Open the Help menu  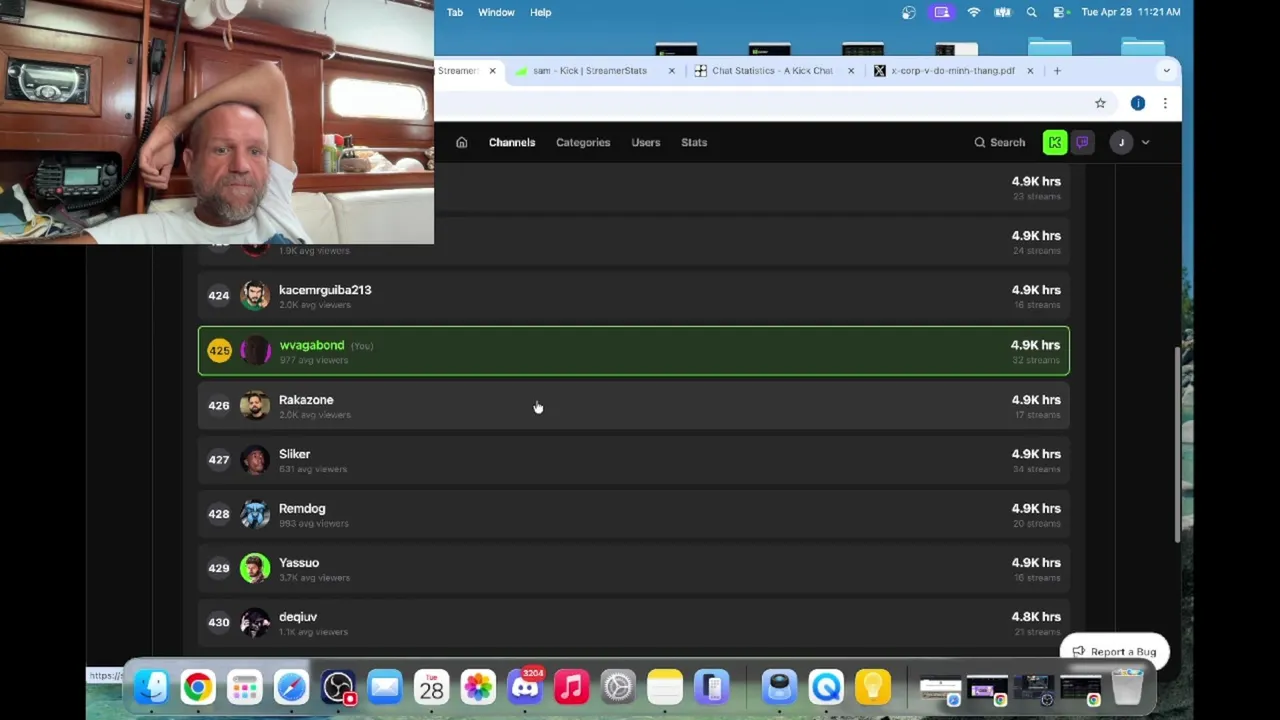pos(541,12)
